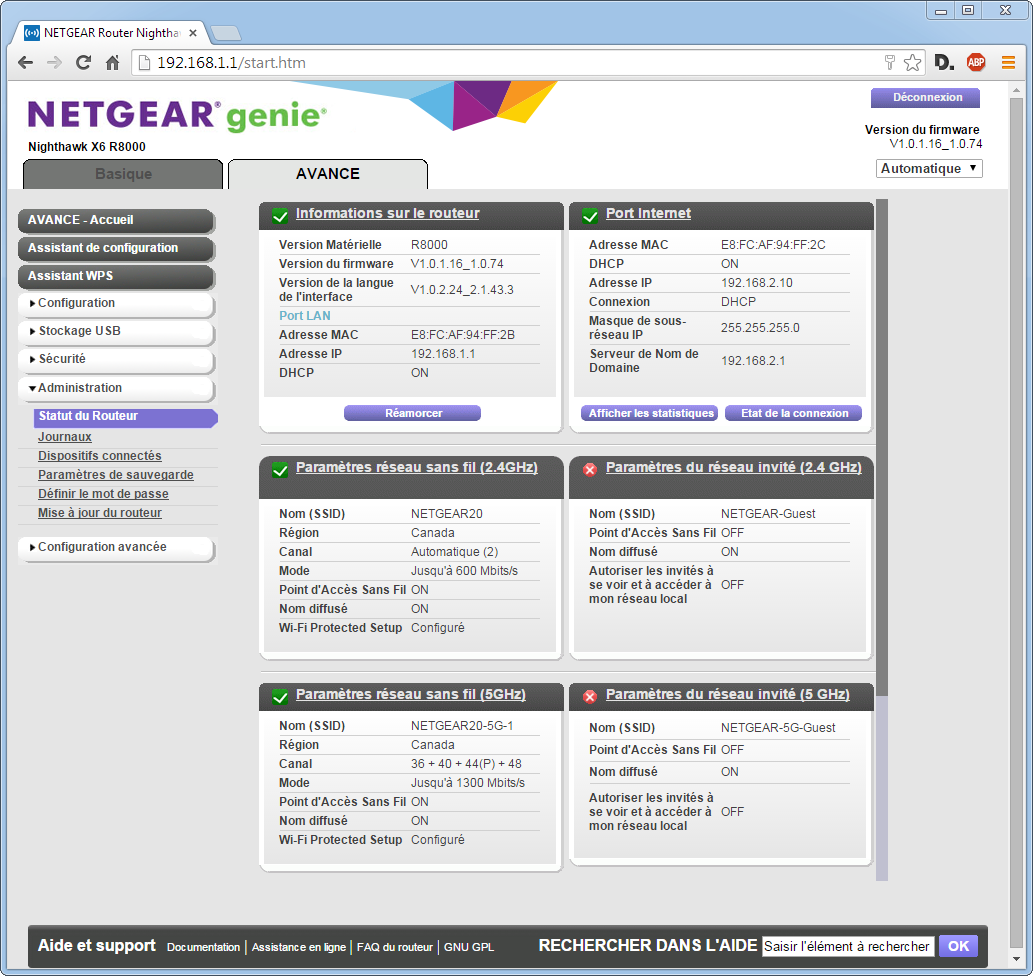The image size is (1033, 976).
Task: Expand the Stockage USB section
Action: (115, 331)
